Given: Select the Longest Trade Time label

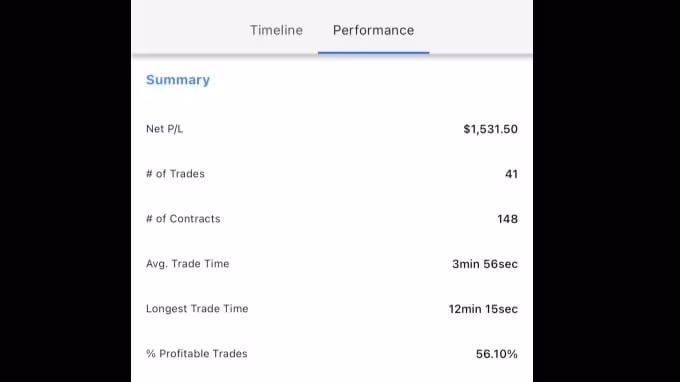Looking at the screenshot, I should 197,309.
